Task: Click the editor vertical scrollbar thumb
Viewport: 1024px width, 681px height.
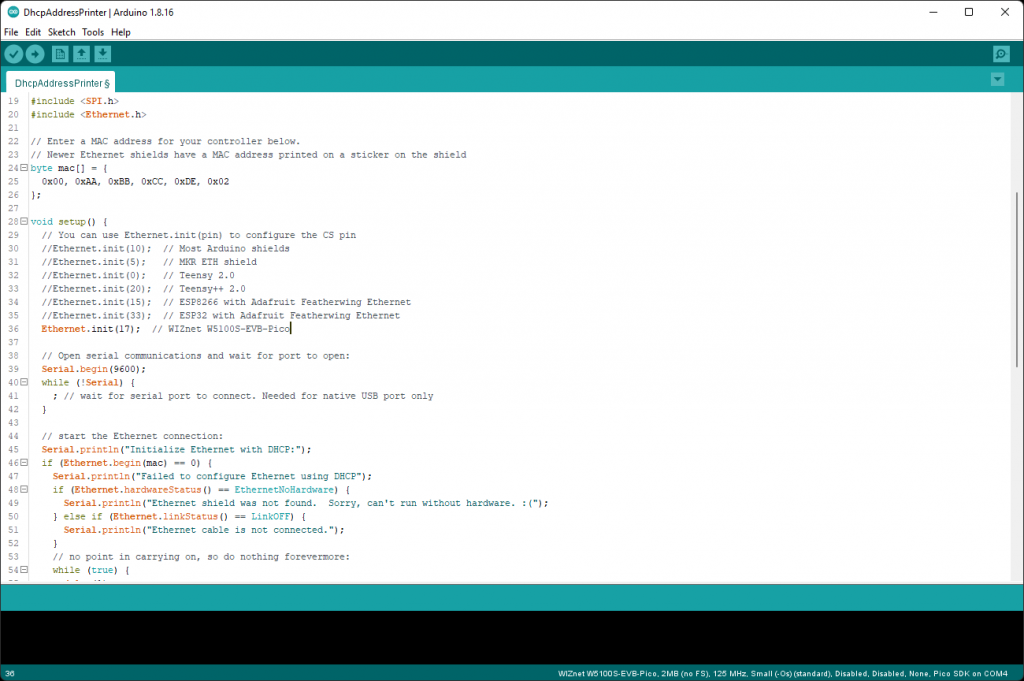Action: point(1016,279)
